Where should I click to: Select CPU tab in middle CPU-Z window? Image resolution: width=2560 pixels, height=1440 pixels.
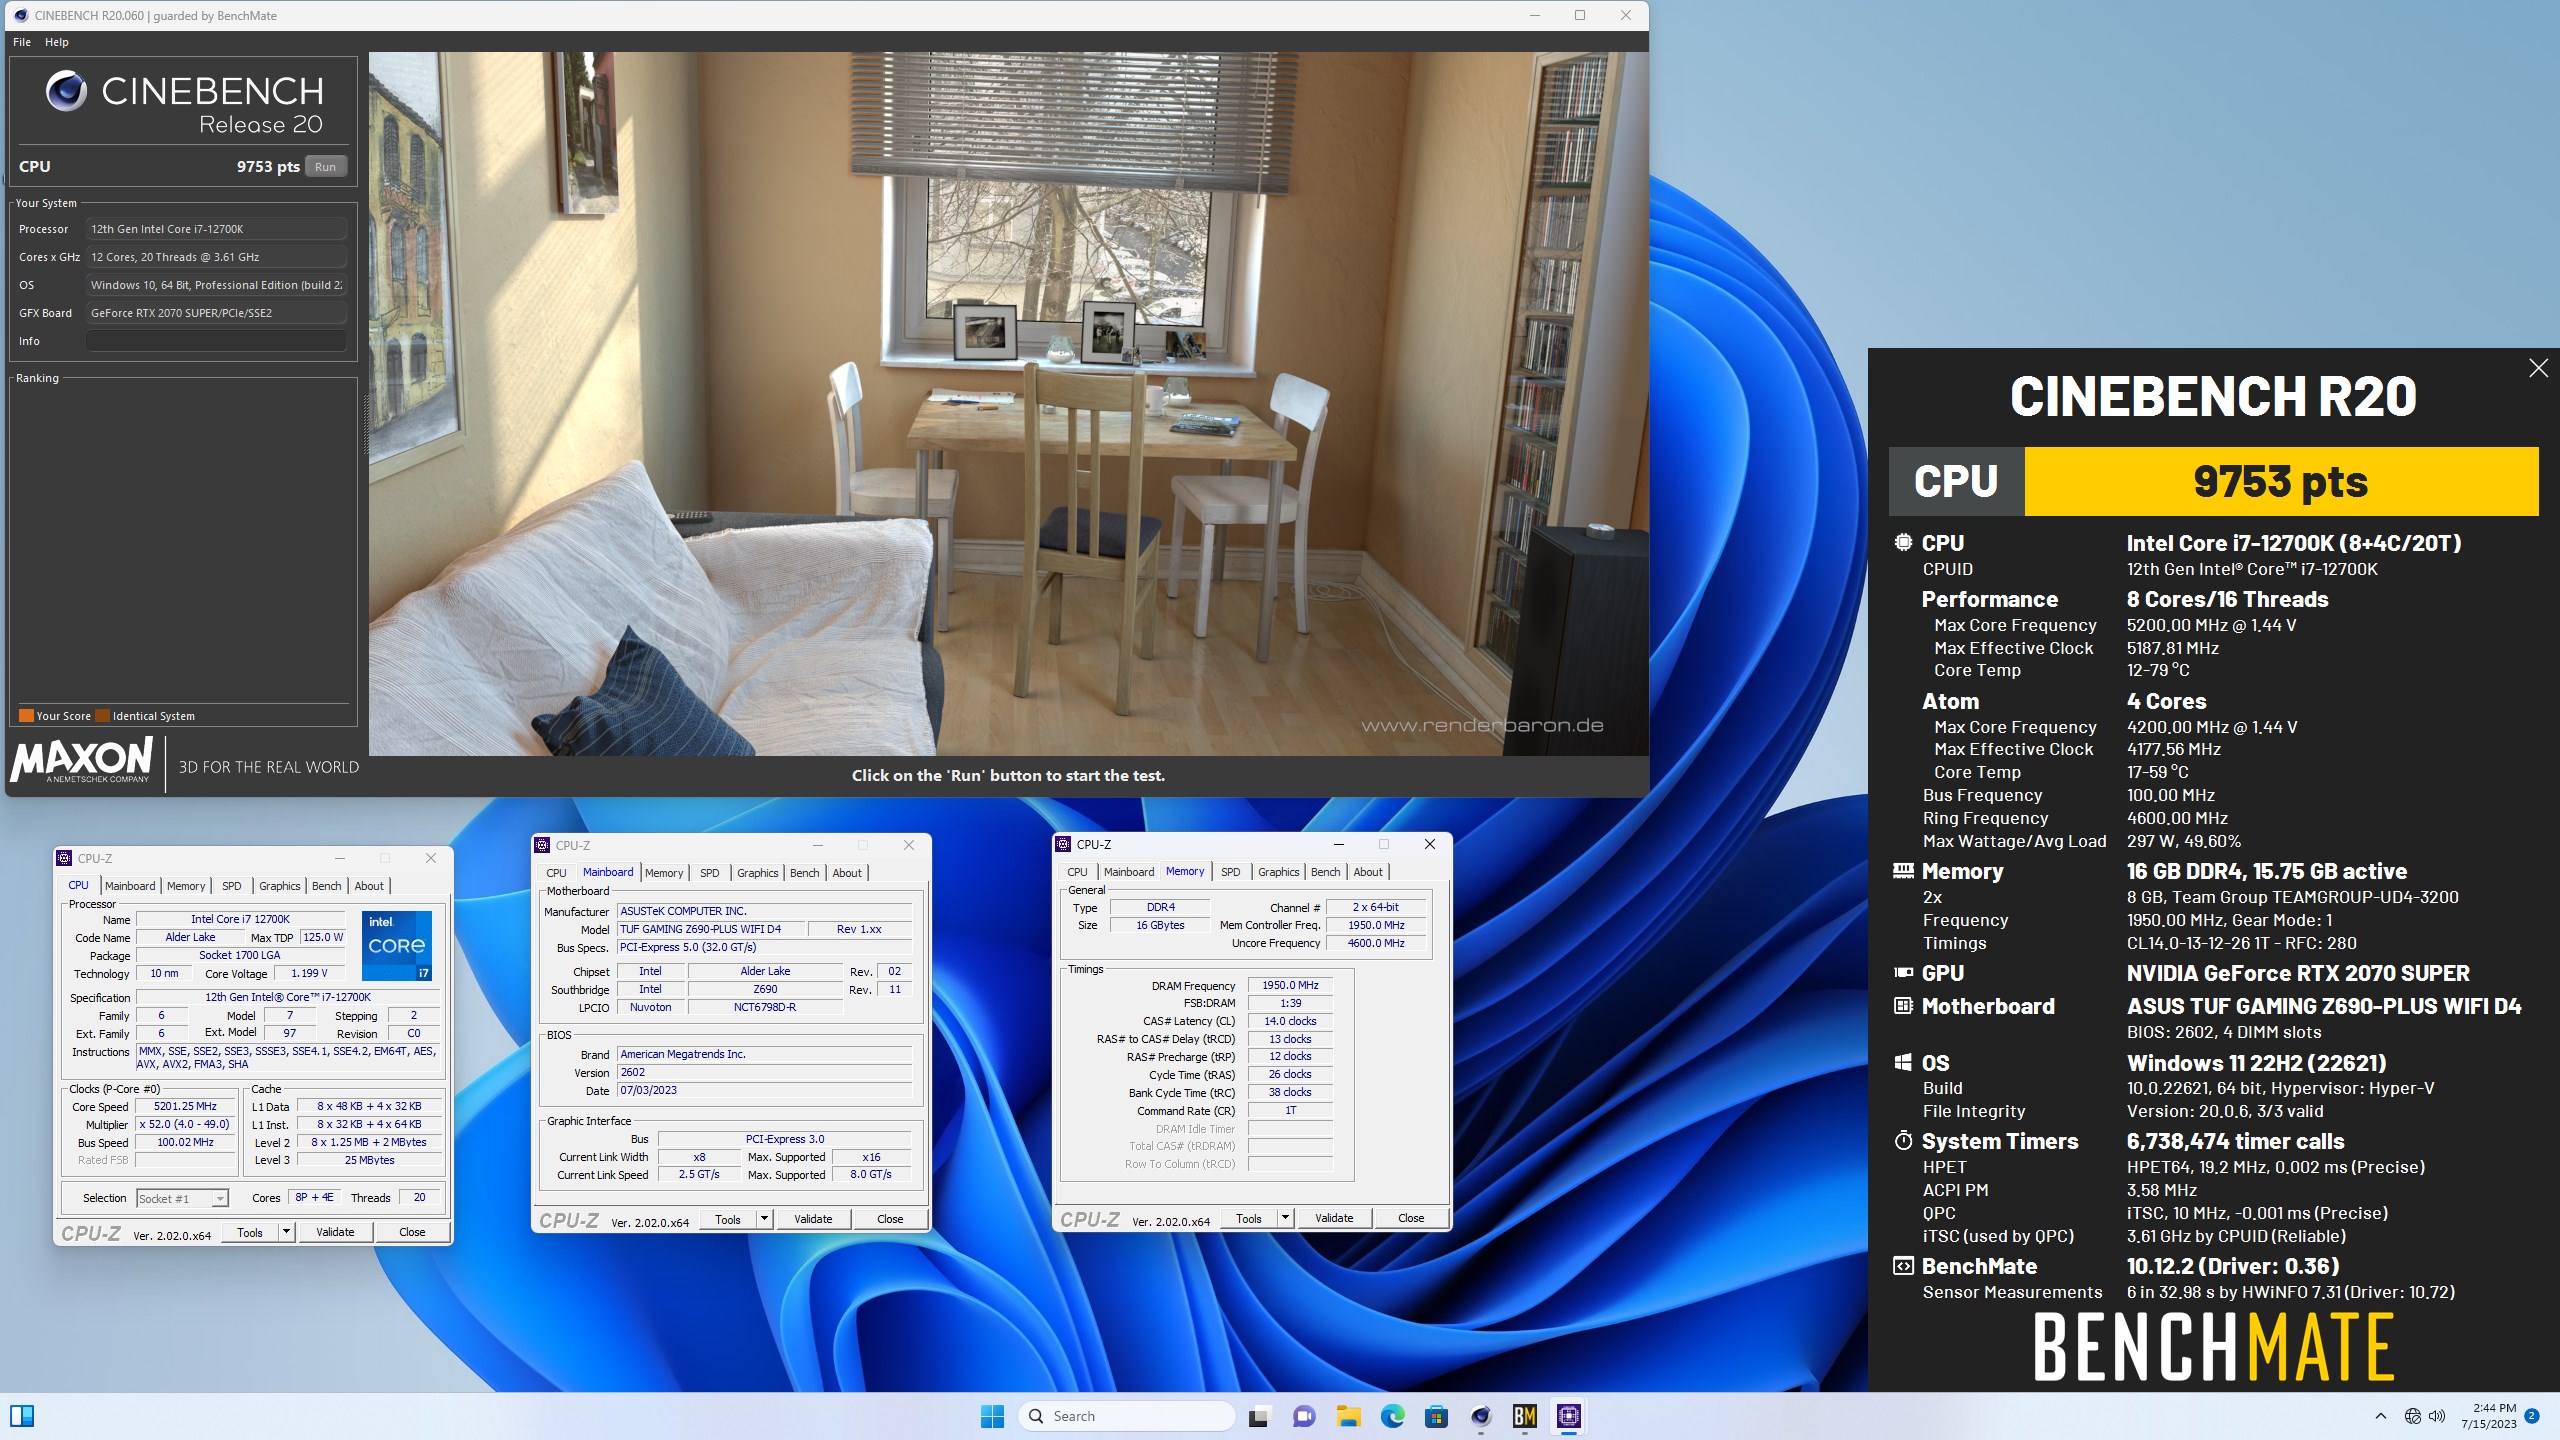click(x=556, y=873)
